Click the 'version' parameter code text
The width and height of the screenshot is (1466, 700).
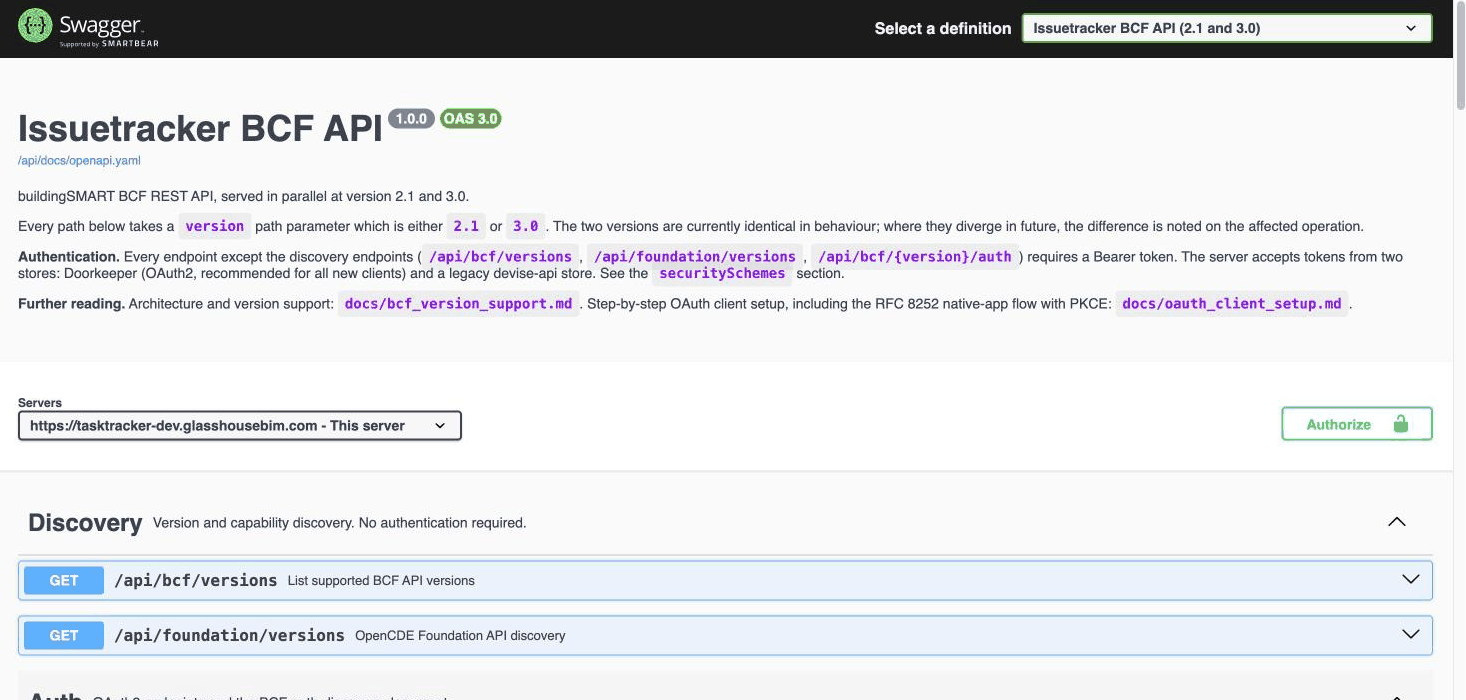(x=215, y=226)
